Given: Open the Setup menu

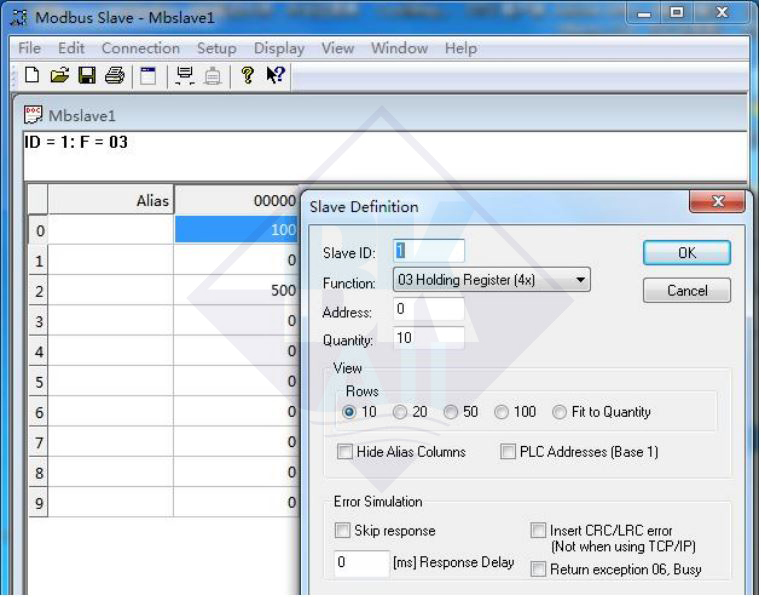Looking at the screenshot, I should [x=216, y=49].
